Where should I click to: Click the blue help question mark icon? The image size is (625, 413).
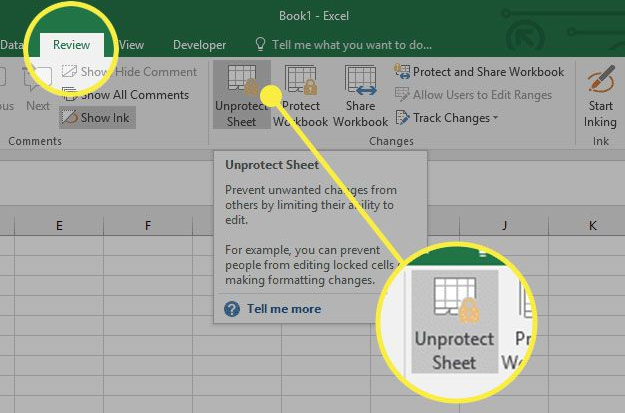coord(232,309)
